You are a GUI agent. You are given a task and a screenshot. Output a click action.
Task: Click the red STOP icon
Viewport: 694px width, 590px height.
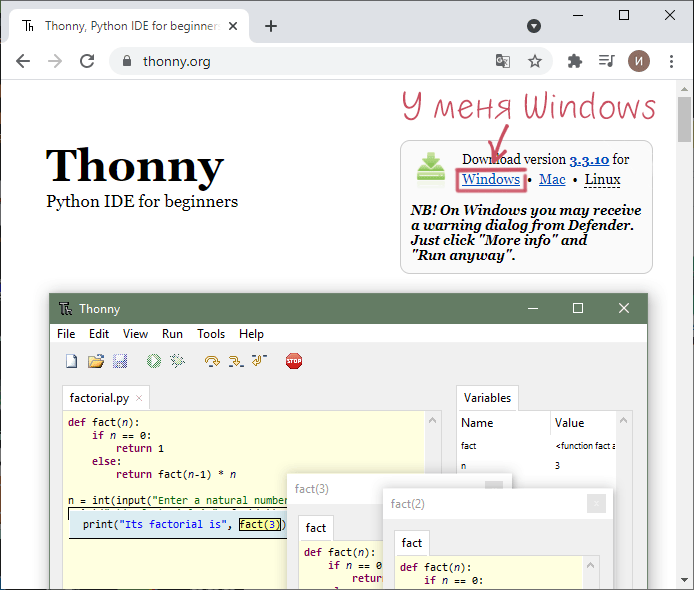[294, 361]
